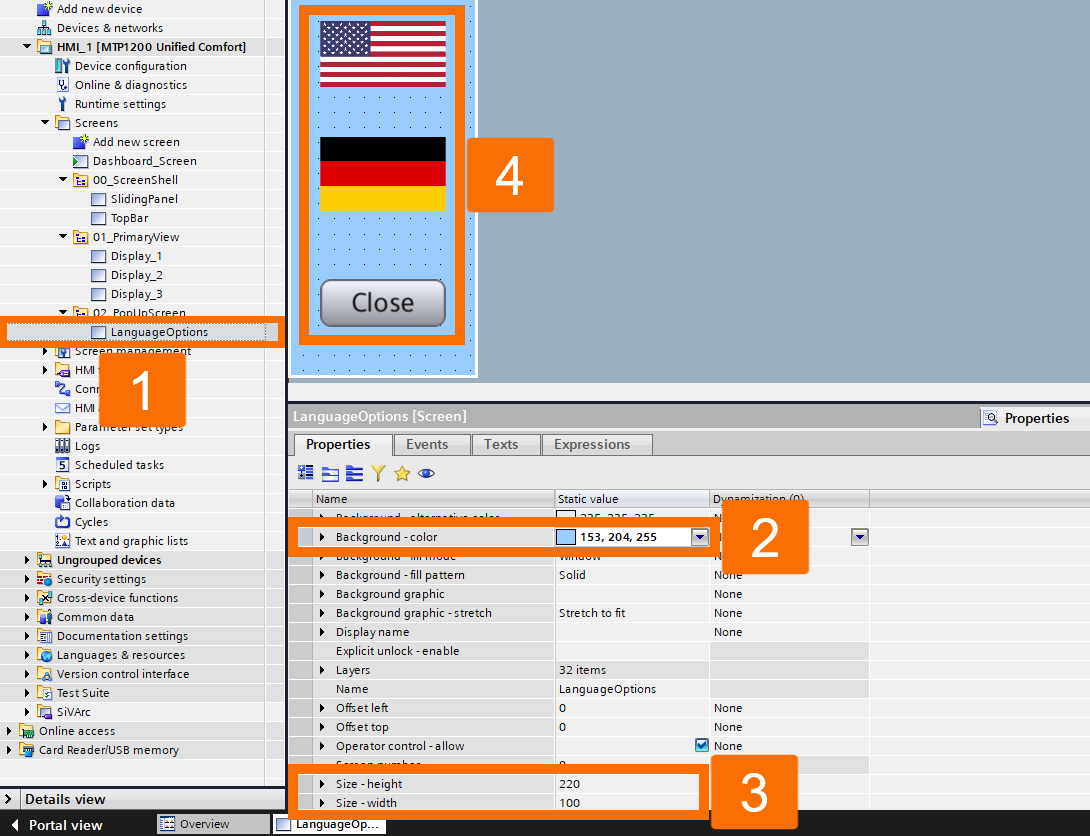Click the Cross-device functions icon
Image resolution: width=1090 pixels, height=836 pixels.
point(44,598)
